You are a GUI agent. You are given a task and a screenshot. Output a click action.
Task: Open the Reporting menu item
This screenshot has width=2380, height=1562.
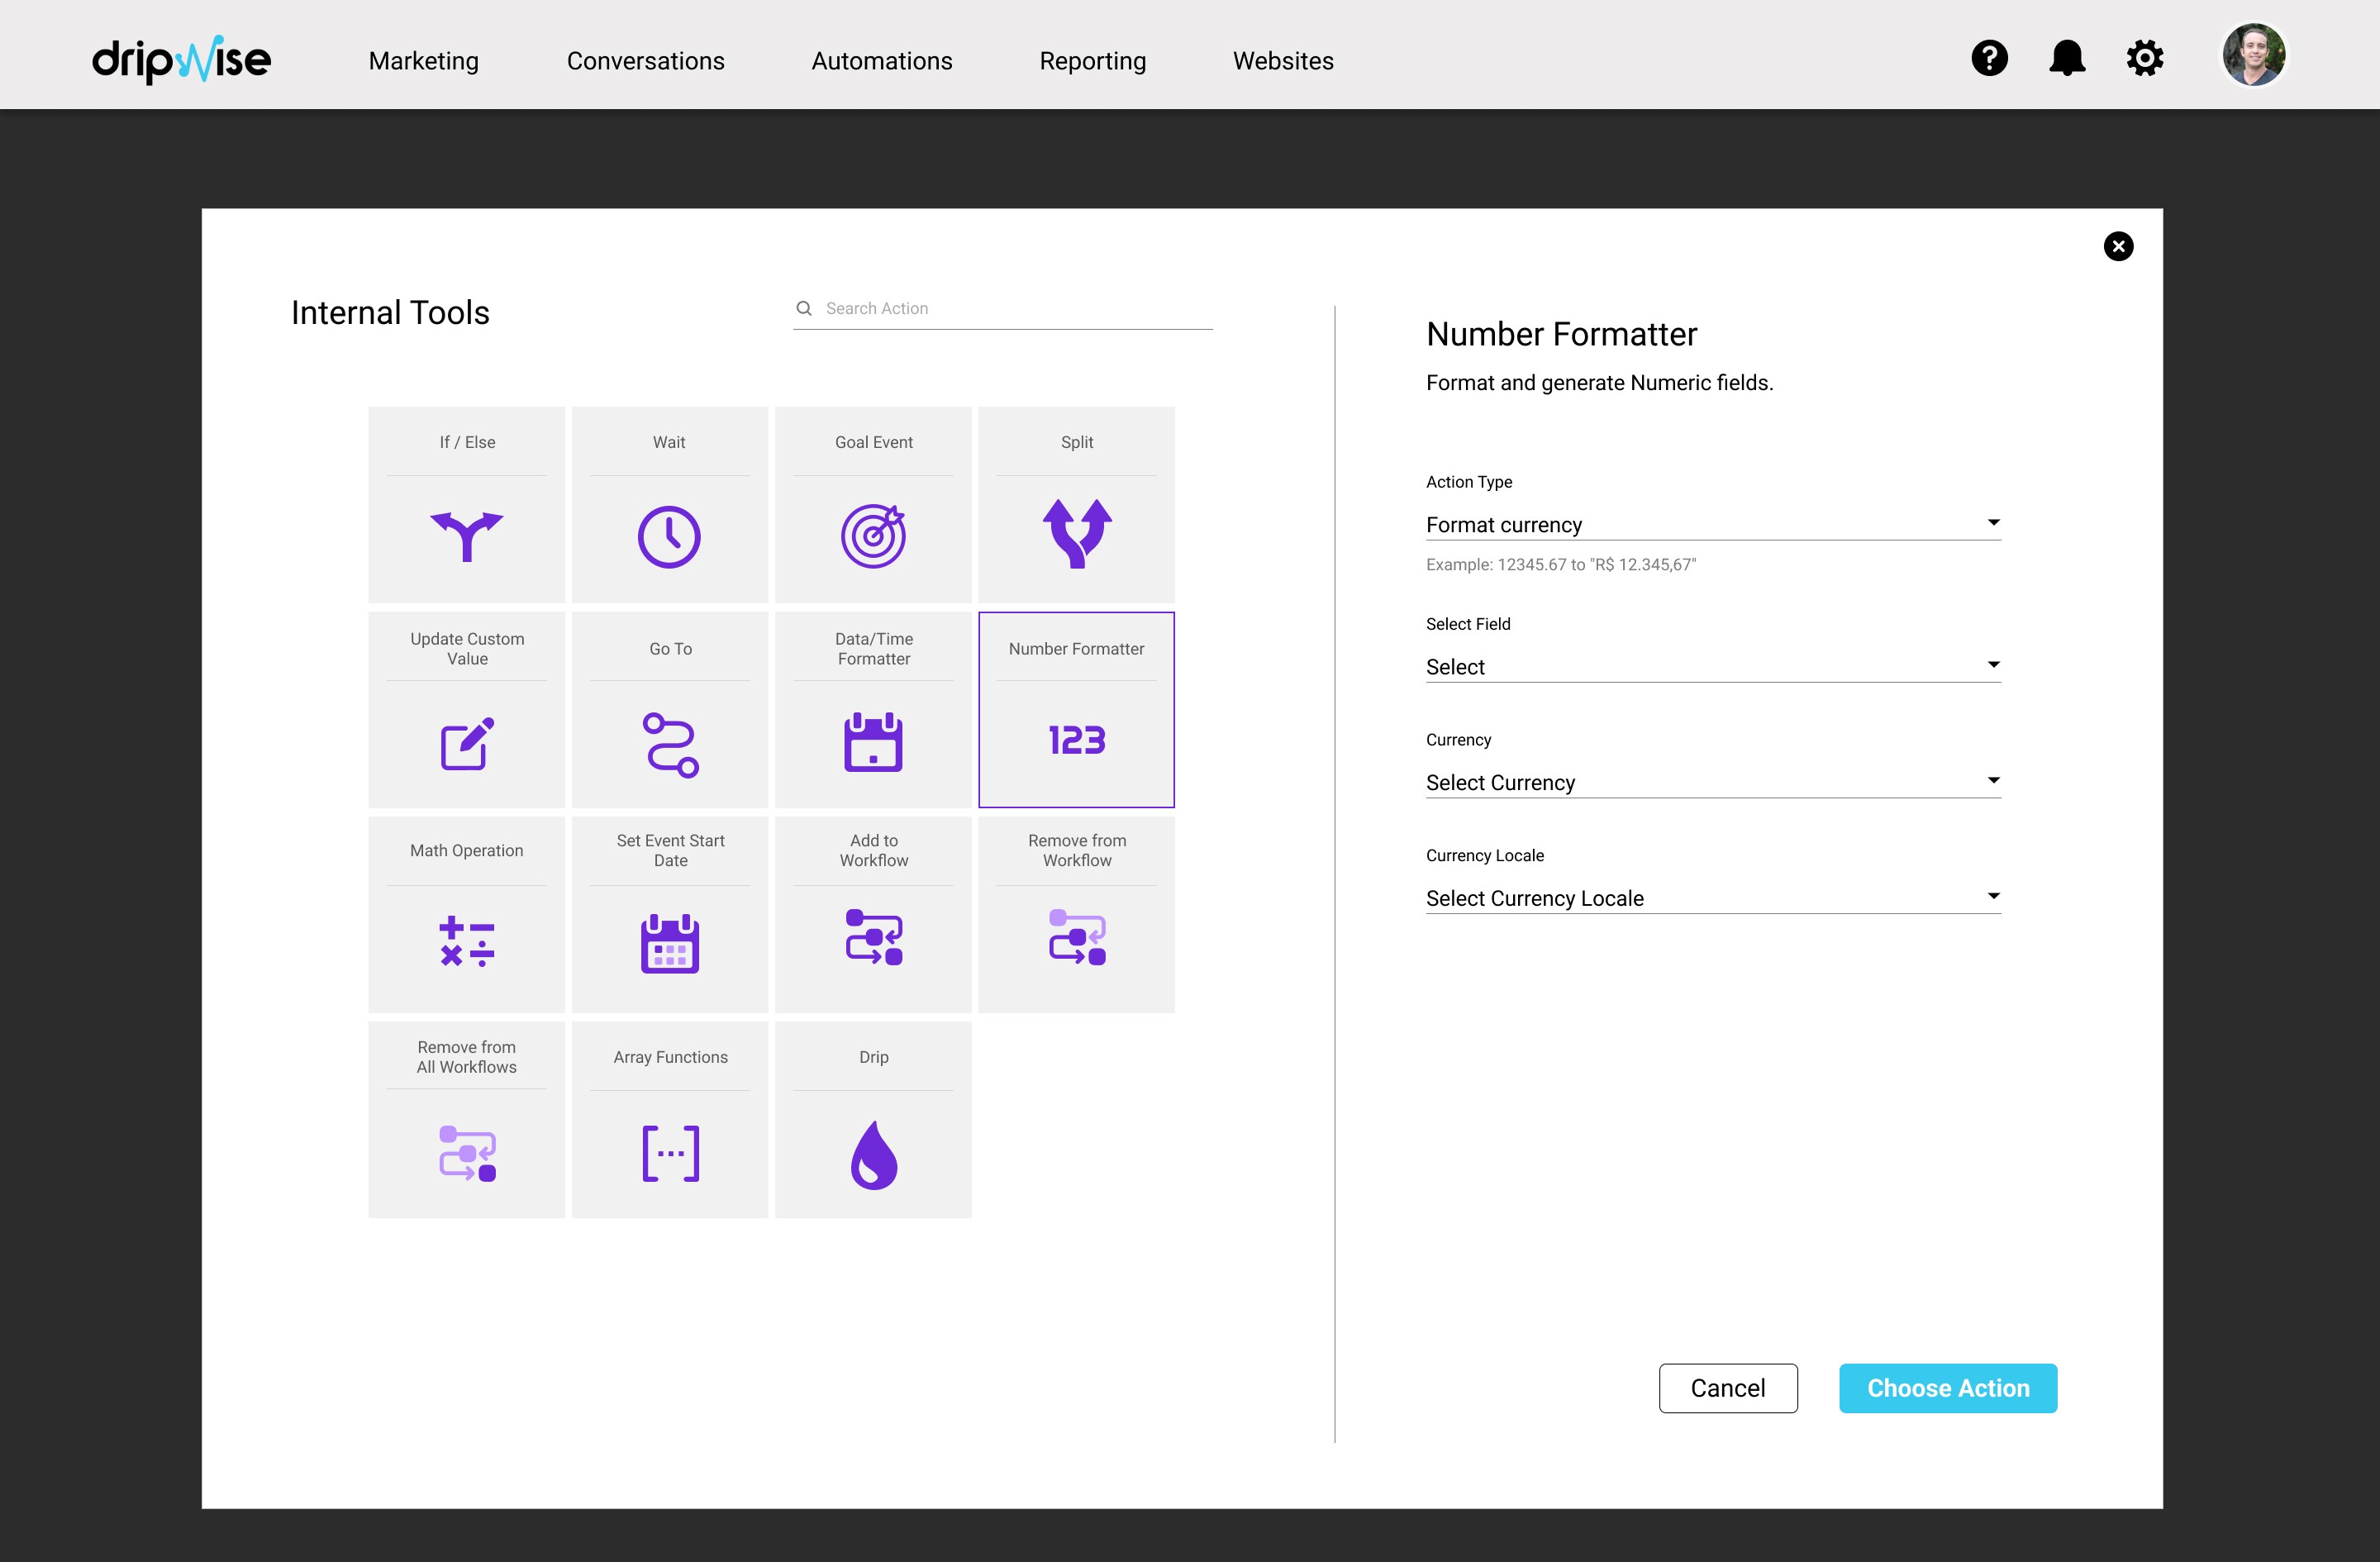click(1092, 61)
